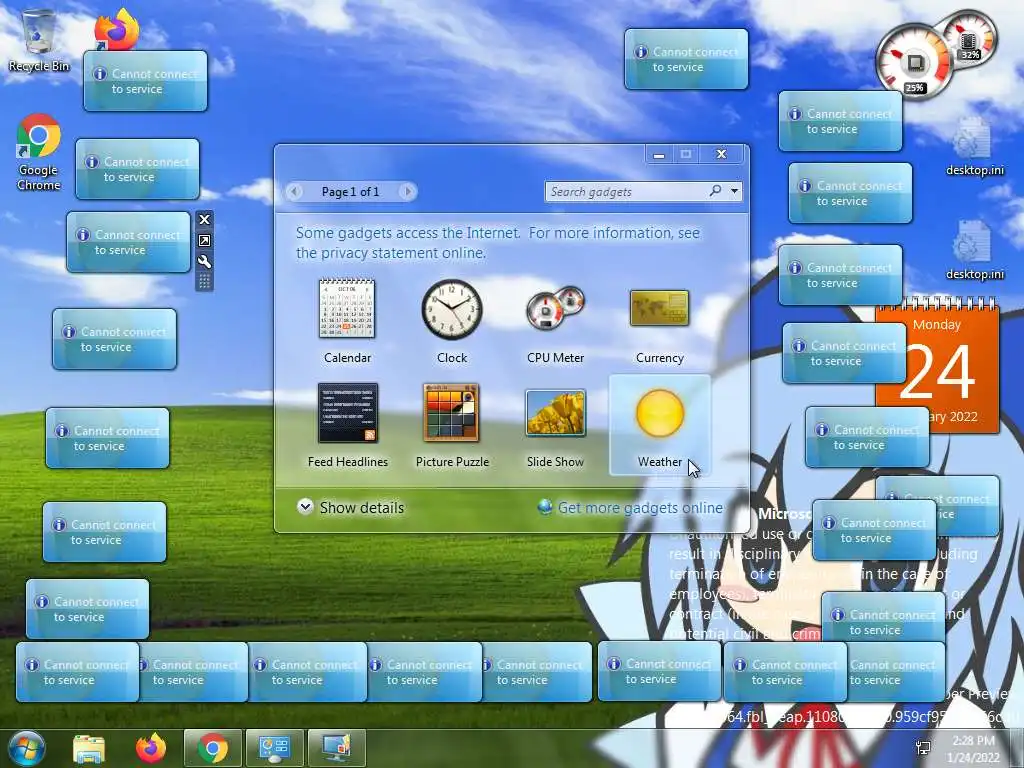
Task: Select the Slide Show gadget icon
Action: click(x=555, y=412)
